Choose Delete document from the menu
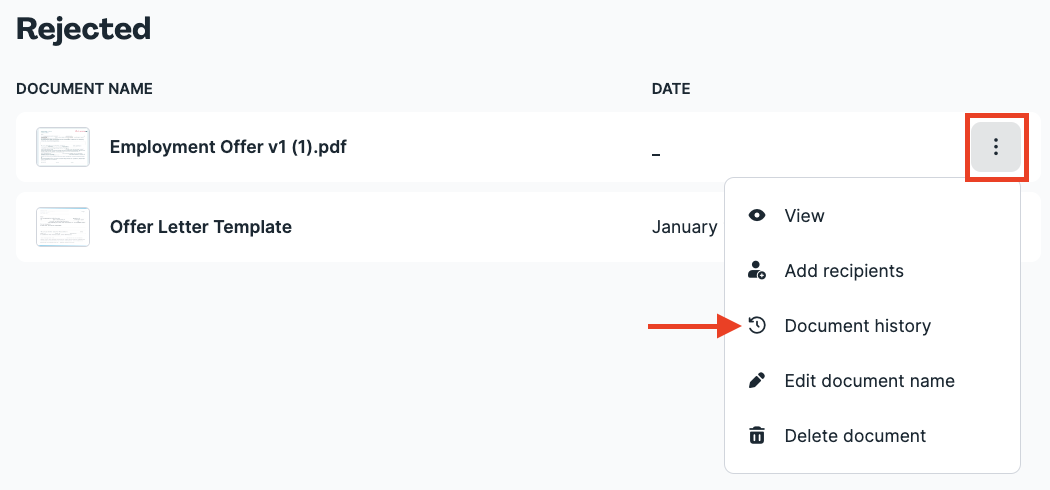The width and height of the screenshot is (1050, 490). tap(872, 435)
